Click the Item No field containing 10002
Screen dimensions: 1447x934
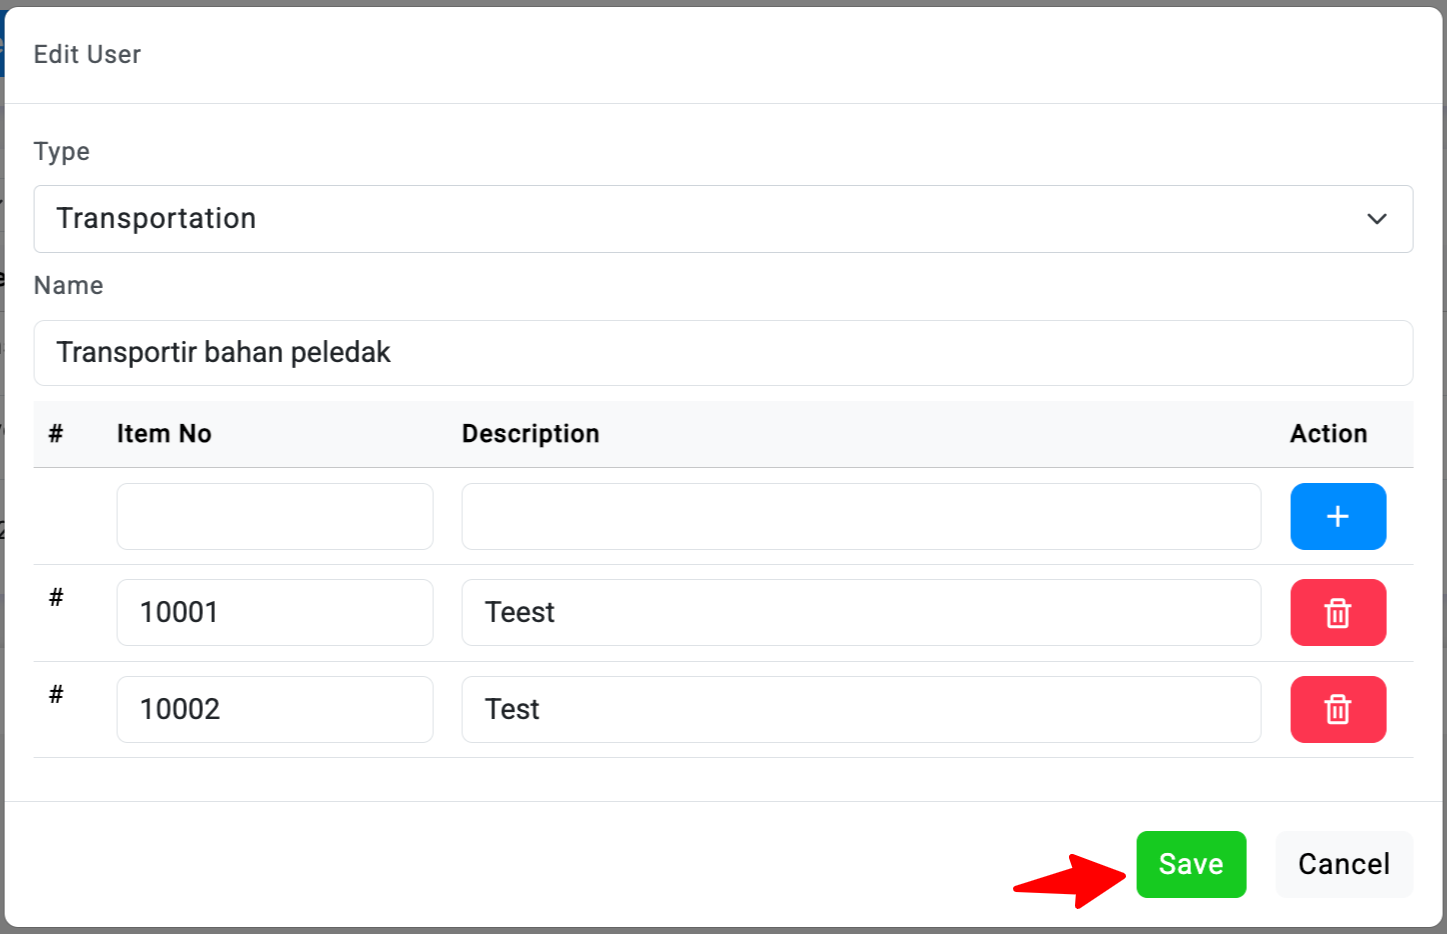click(275, 710)
